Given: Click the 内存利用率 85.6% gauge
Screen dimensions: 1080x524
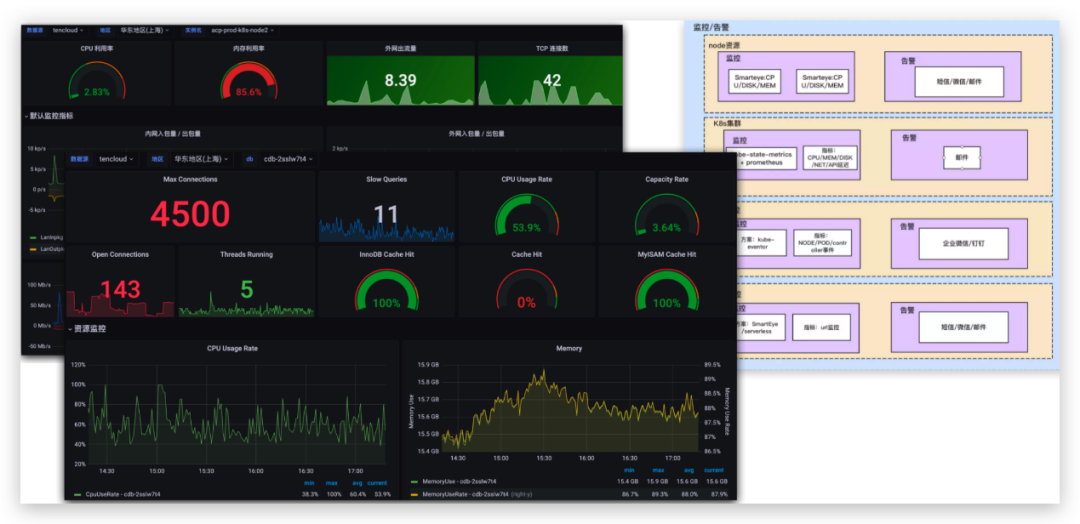Looking at the screenshot, I should point(249,81).
